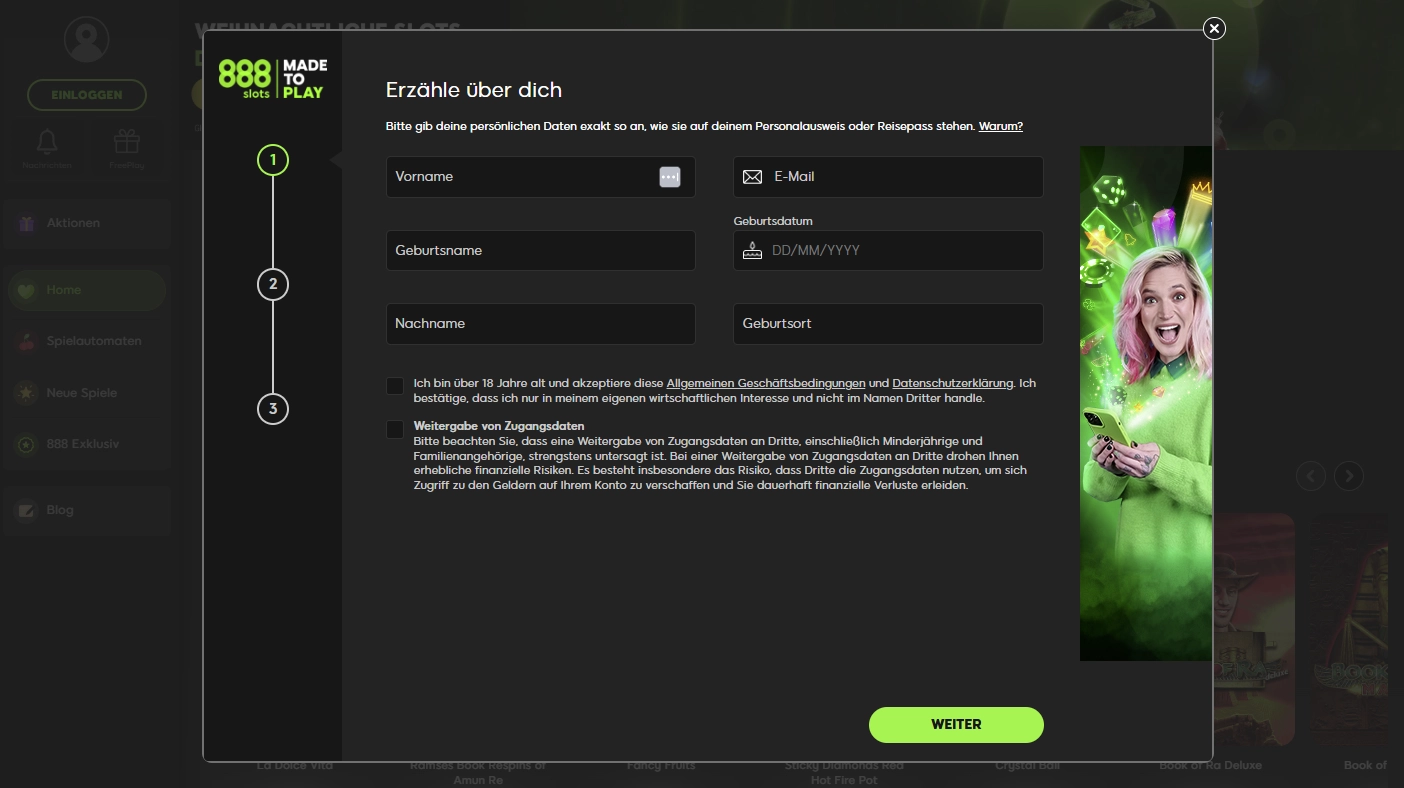Select Aktionen in the sidebar

(x=72, y=222)
